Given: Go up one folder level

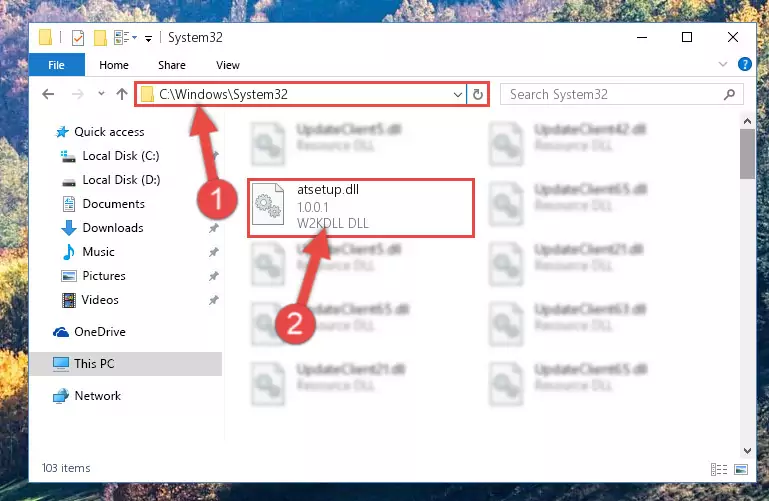Looking at the screenshot, I should (122, 94).
